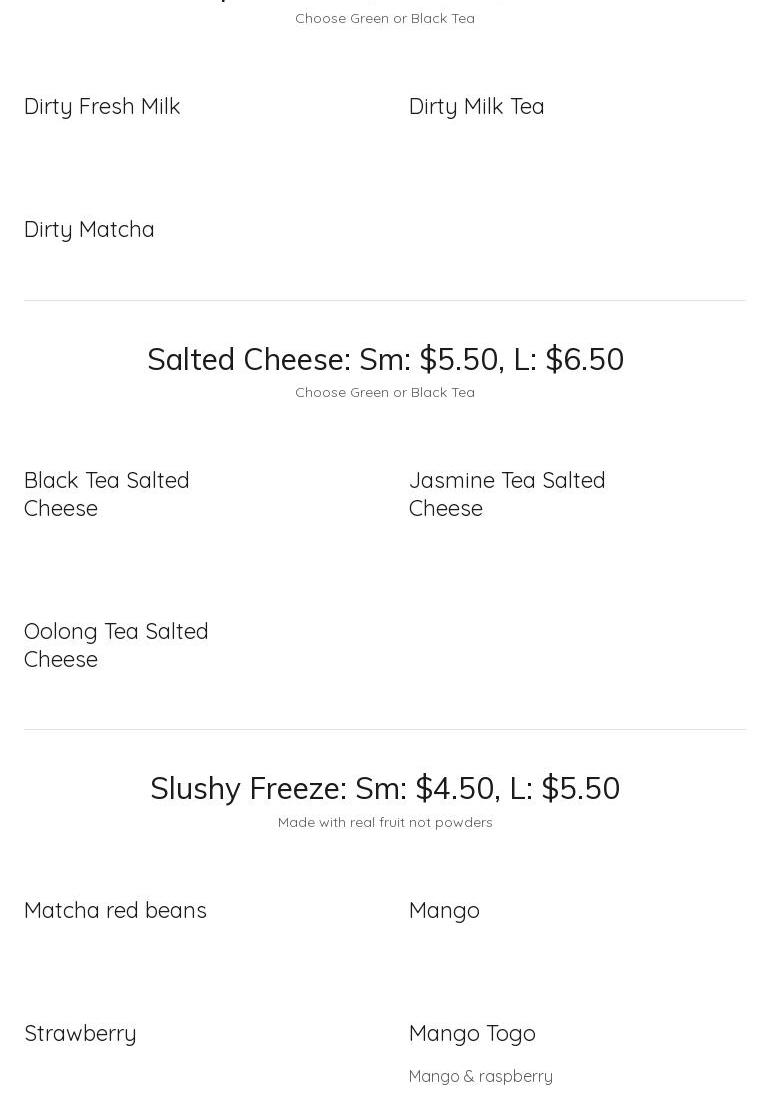Click the Dirty Fresh Milk menu item
Image resolution: width=770 pixels, height=1115 pixels.
pyautogui.click(x=102, y=106)
